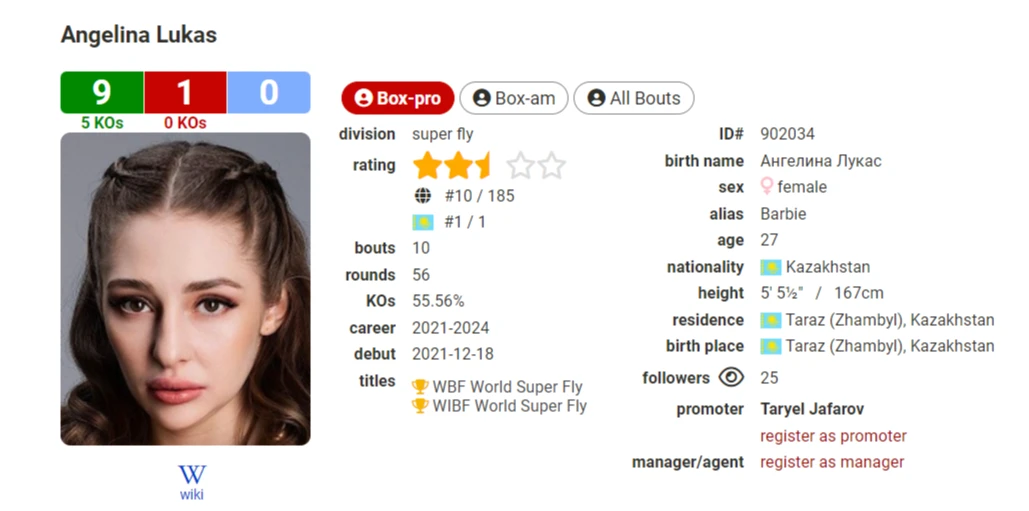This screenshot has height=511, width=1029.
Task: Open promoter Taryel Jafarov's page
Action: tap(812, 409)
